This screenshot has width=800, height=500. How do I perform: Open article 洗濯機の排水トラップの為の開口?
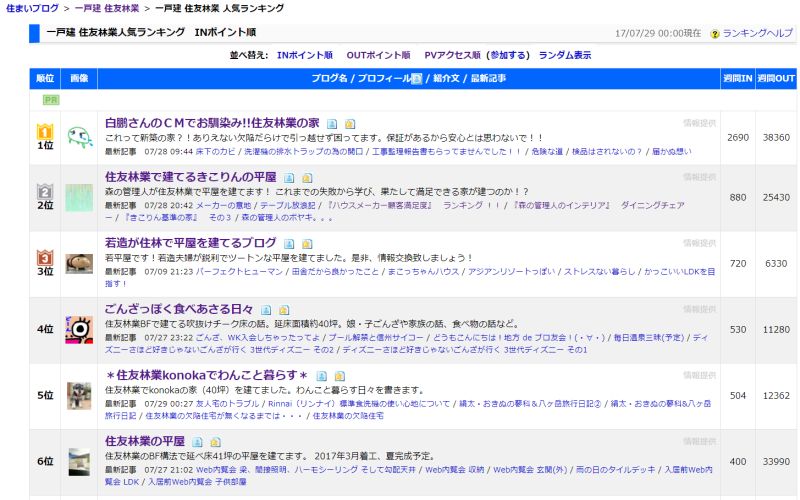pos(303,152)
